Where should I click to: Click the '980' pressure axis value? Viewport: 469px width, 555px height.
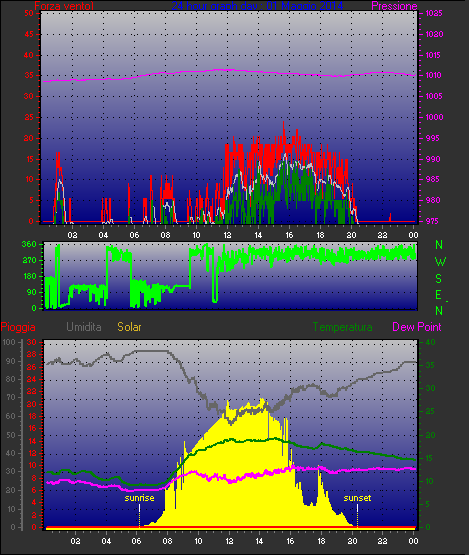[432, 200]
